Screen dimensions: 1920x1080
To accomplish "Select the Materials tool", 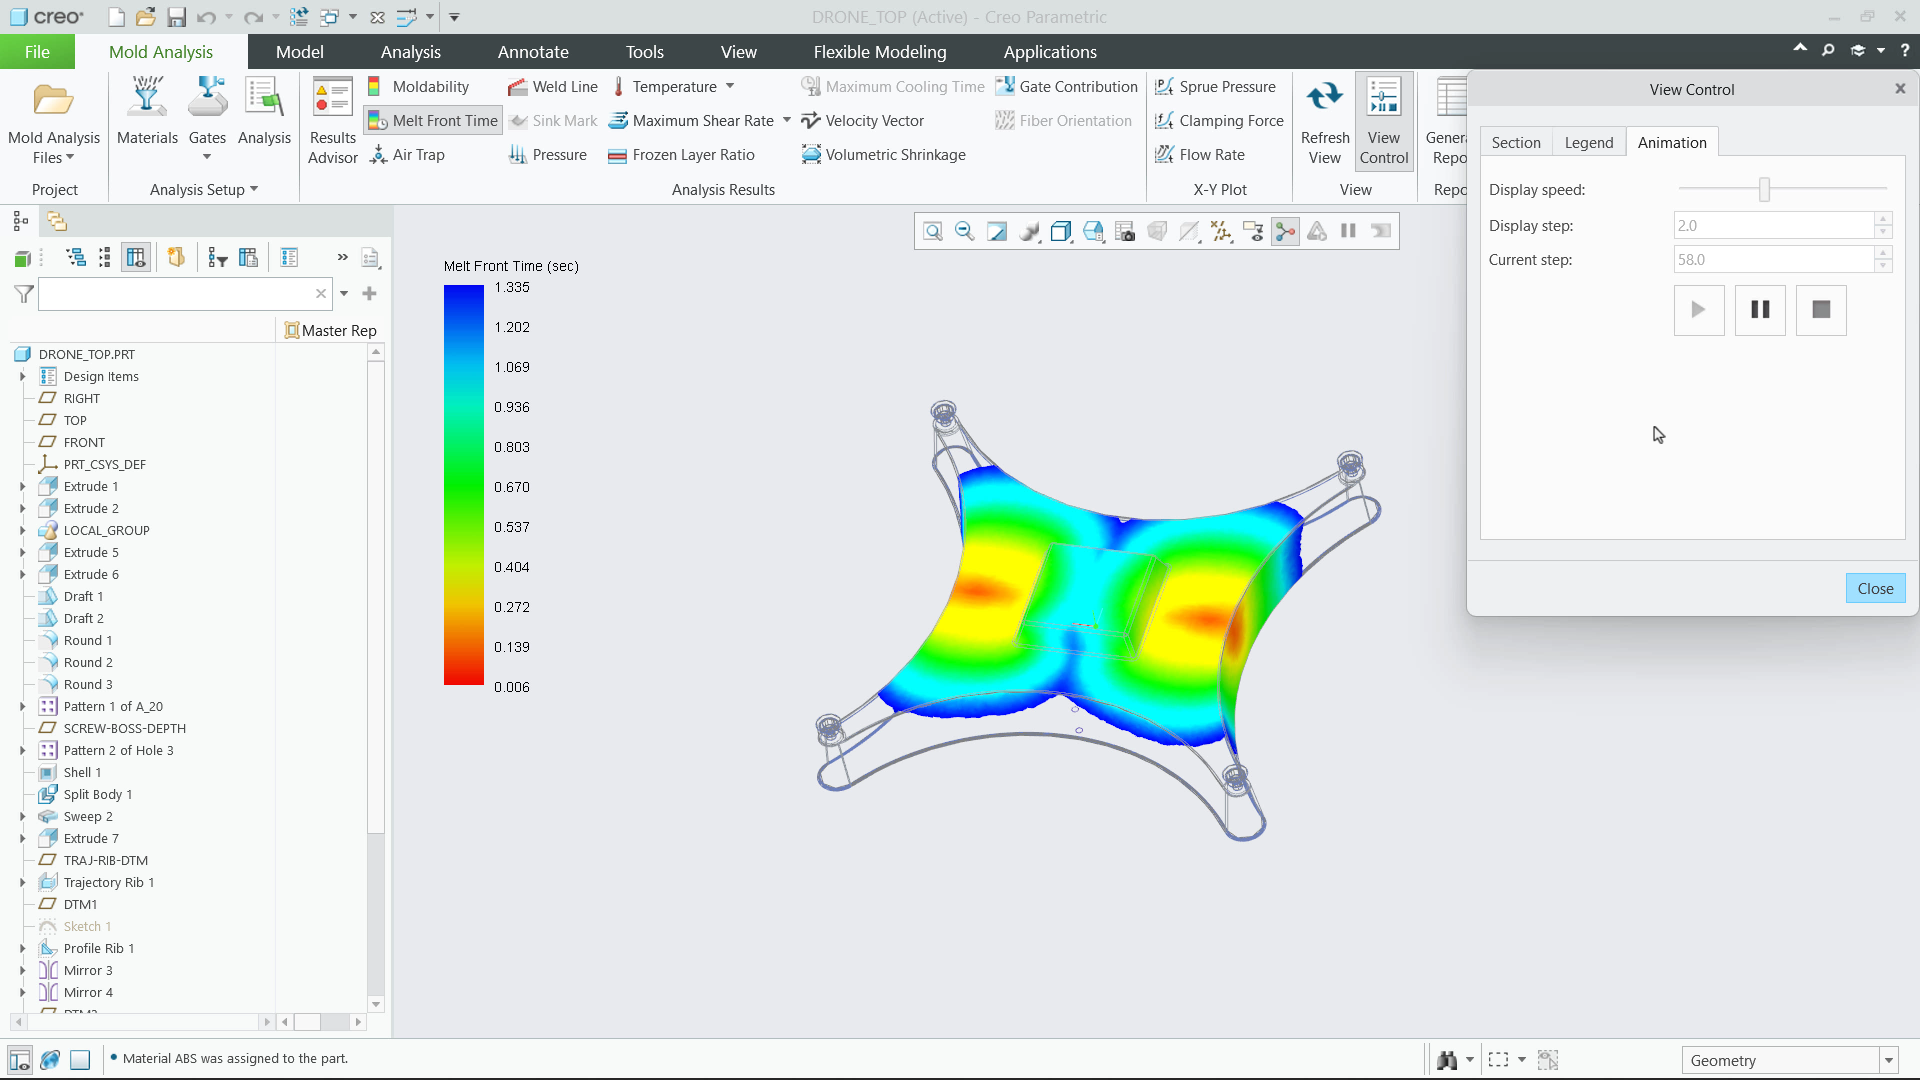I will pyautogui.click(x=147, y=120).
